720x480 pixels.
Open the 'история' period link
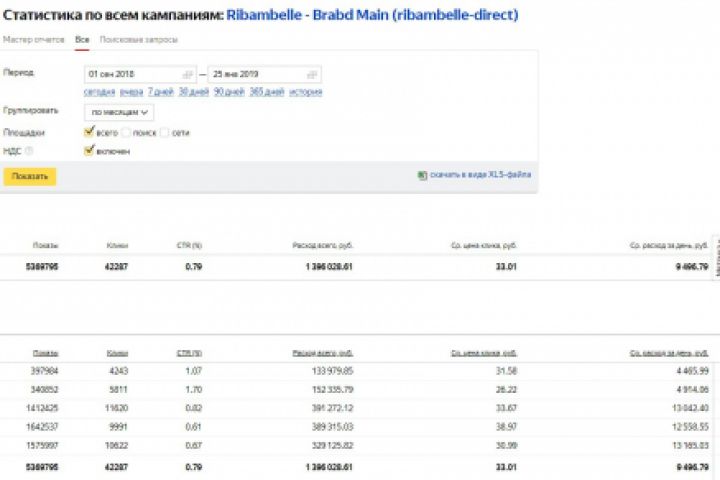(305, 92)
